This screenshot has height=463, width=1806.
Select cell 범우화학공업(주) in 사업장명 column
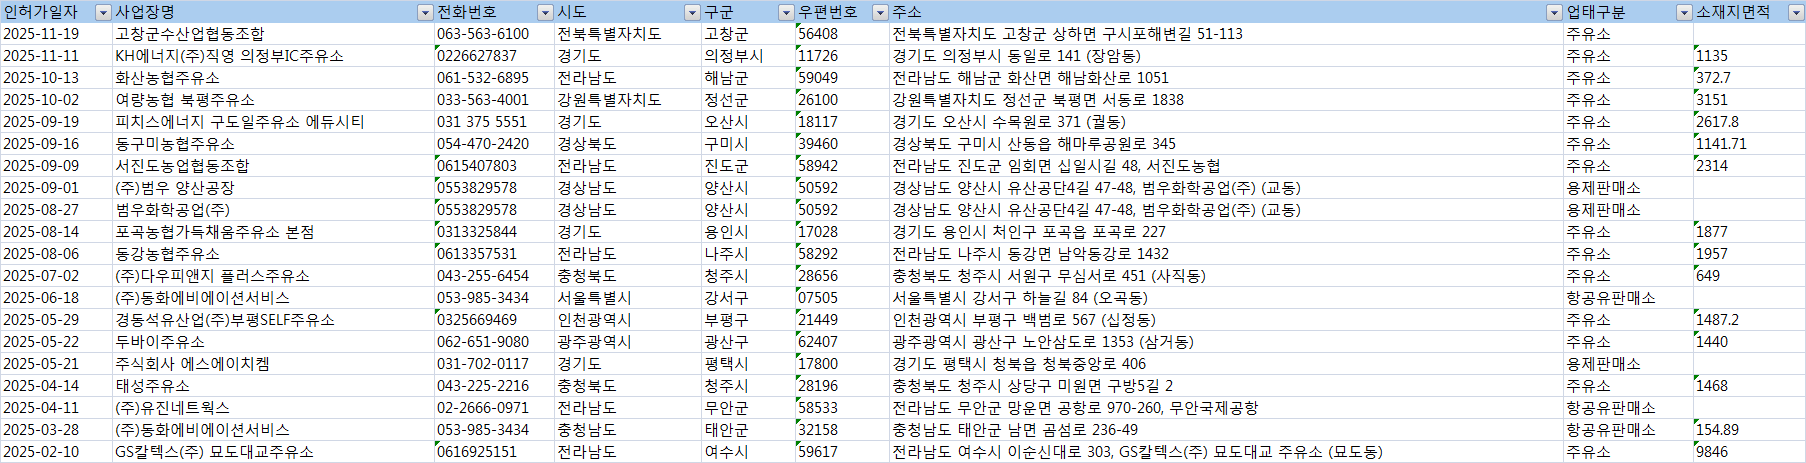point(273,210)
